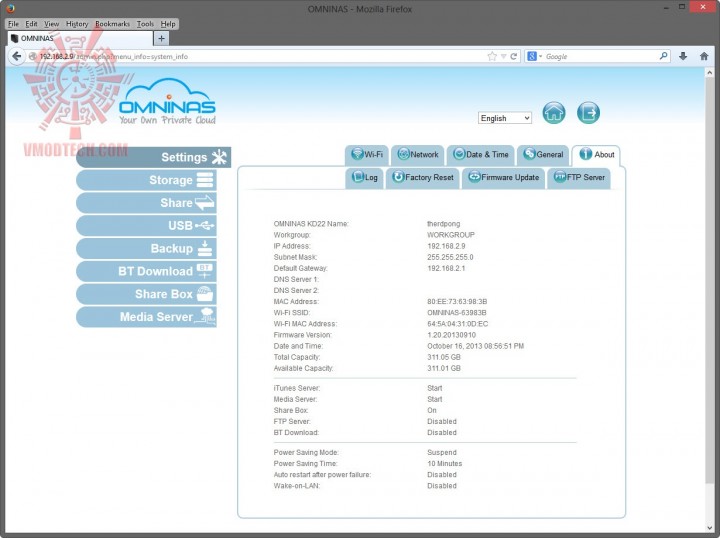720x538 pixels.
Task: Click the OMNINAS cloud logo
Action: pos(167,101)
